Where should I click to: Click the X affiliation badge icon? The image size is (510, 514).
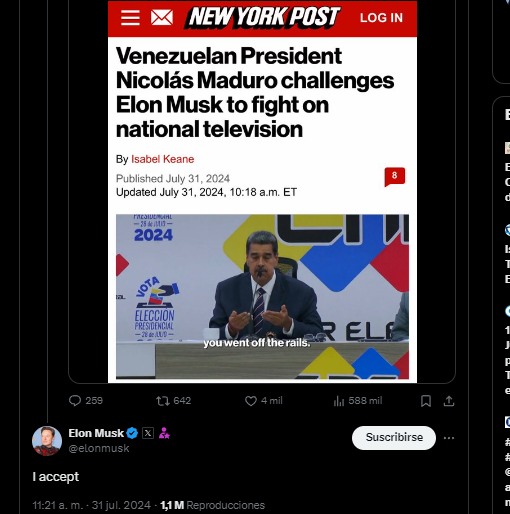pyautogui.click(x=148, y=433)
